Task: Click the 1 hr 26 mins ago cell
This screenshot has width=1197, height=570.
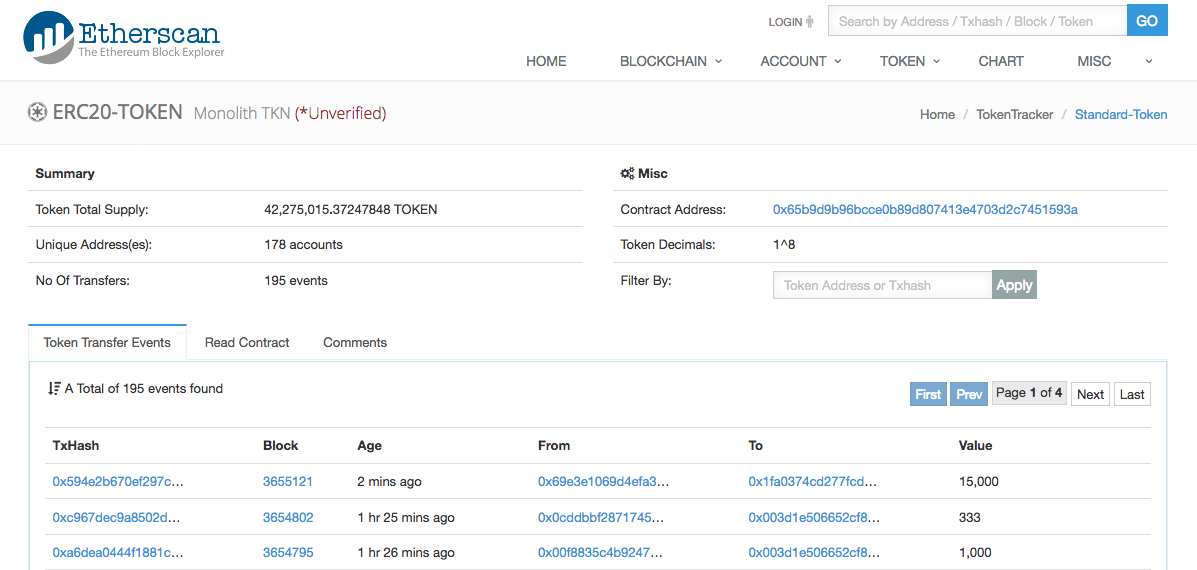Action: (406, 552)
